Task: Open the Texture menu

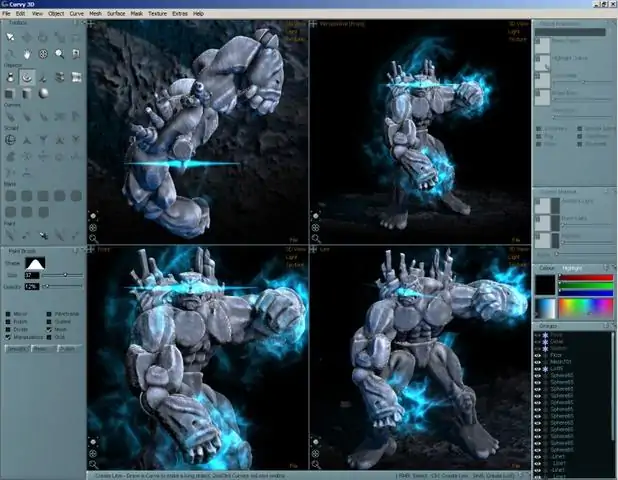Action: pyautogui.click(x=158, y=13)
